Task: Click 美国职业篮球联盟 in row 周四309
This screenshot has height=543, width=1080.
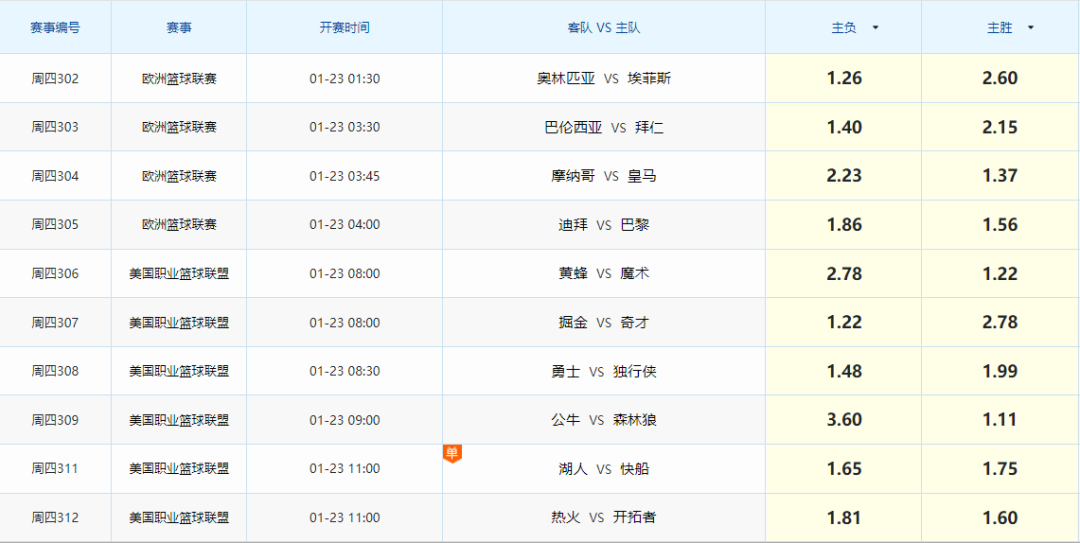Action: pyautogui.click(x=179, y=420)
